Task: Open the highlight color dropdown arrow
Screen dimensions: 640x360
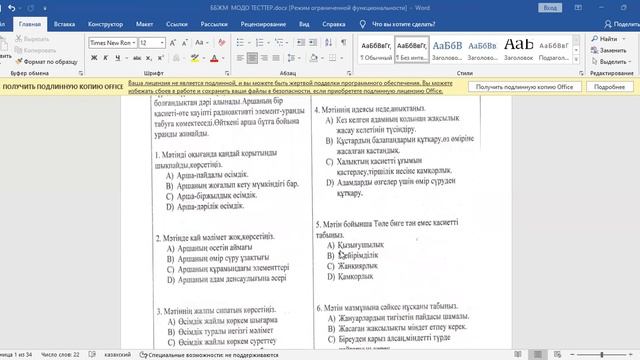Action: tap(204, 58)
